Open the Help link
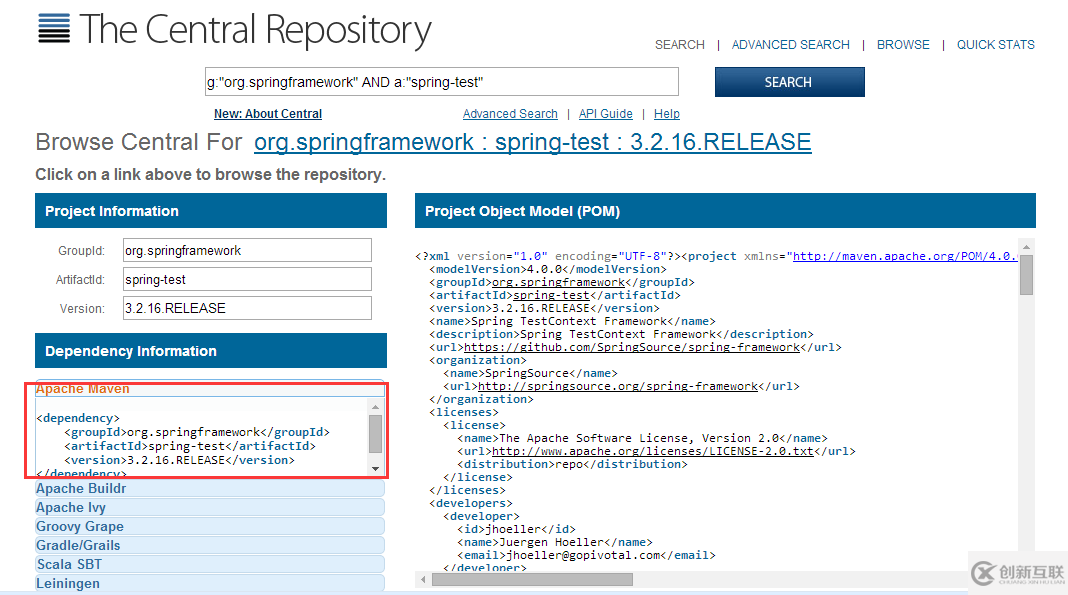 pos(667,114)
